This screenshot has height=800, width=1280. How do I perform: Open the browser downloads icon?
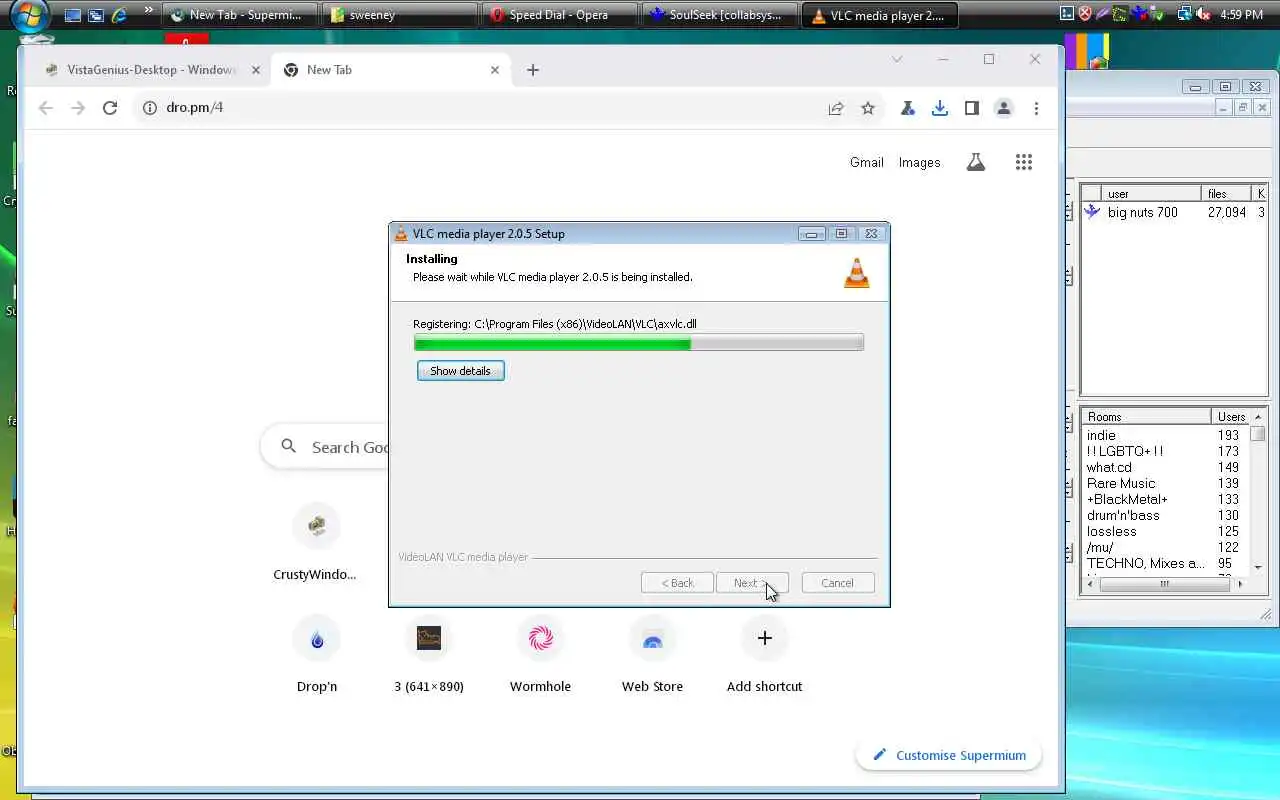(x=940, y=108)
